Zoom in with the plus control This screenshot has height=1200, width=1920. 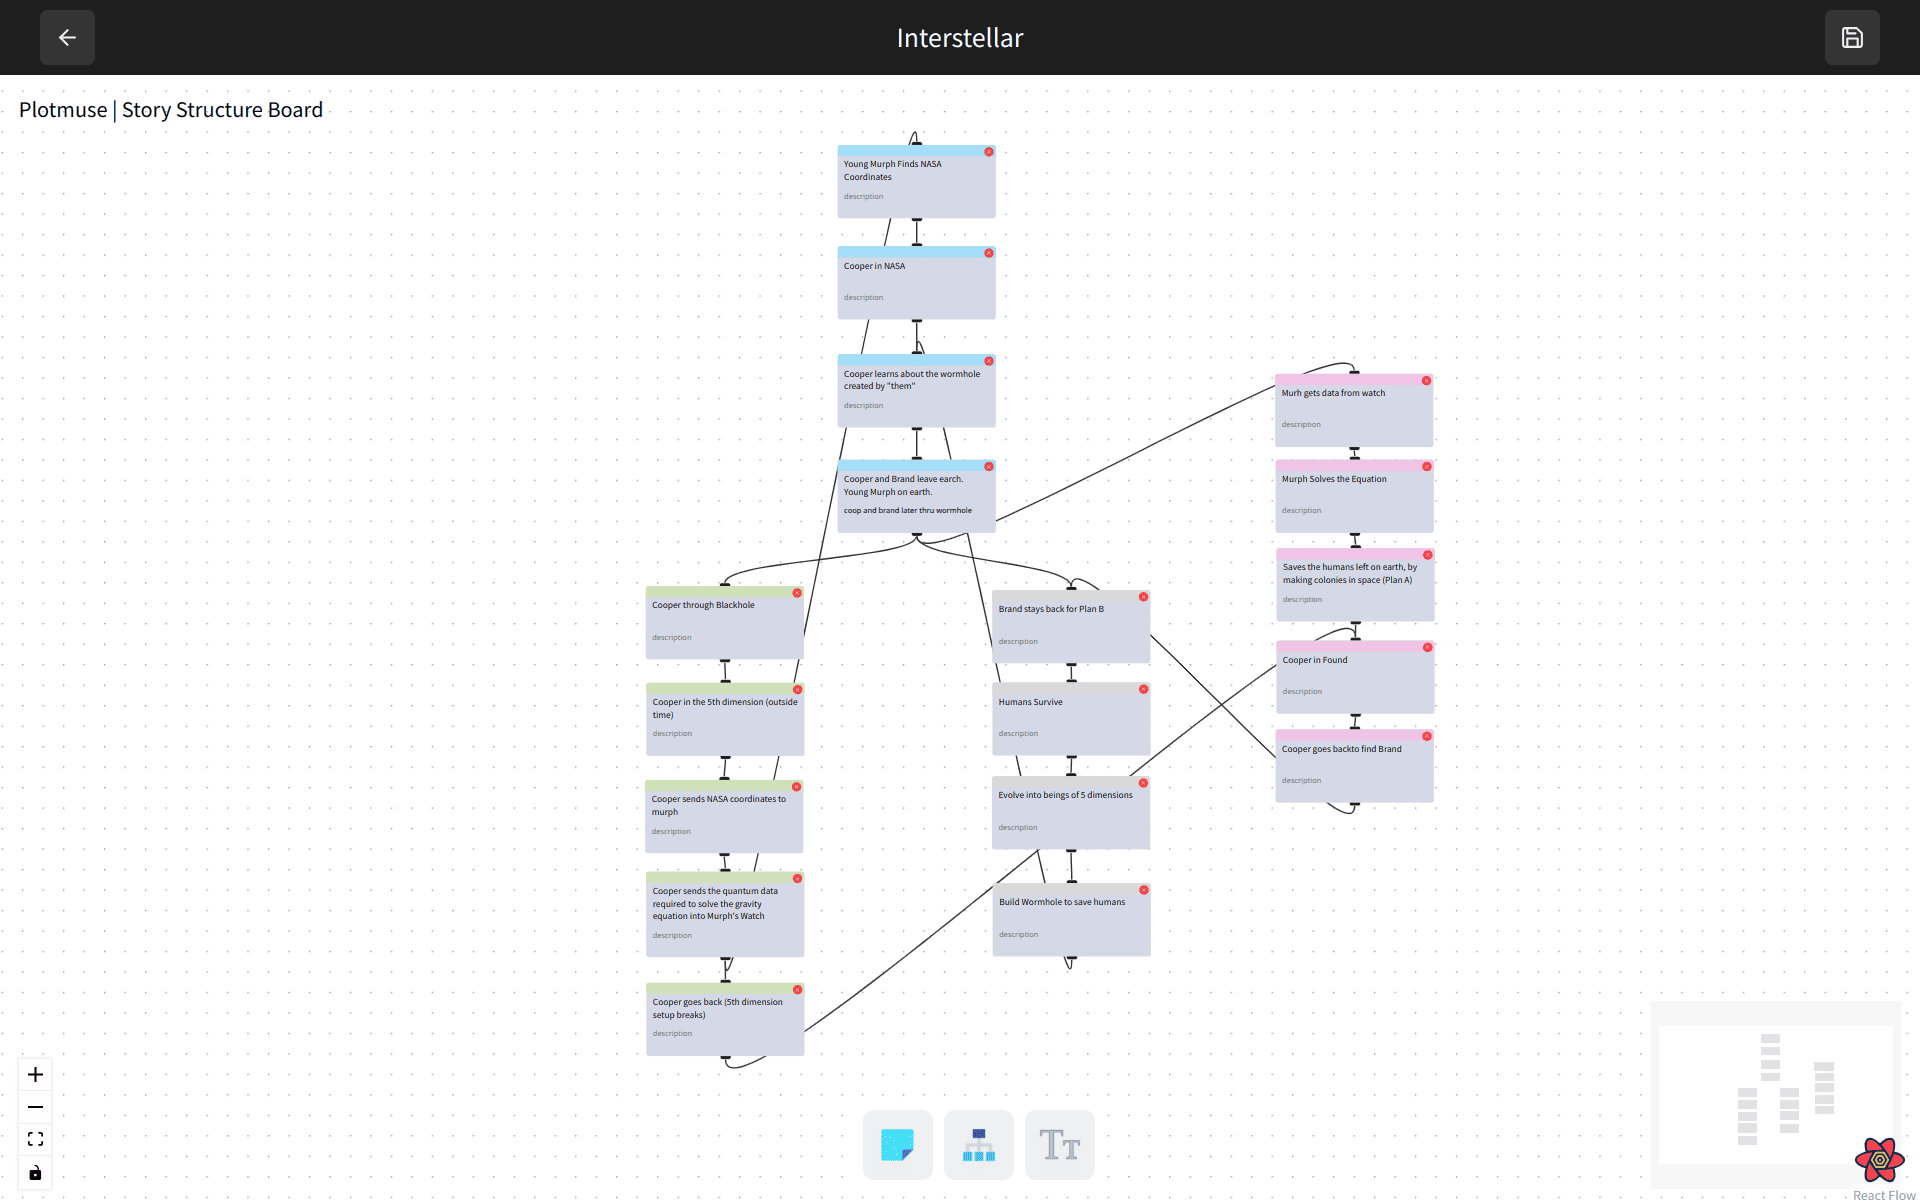pos(35,1074)
